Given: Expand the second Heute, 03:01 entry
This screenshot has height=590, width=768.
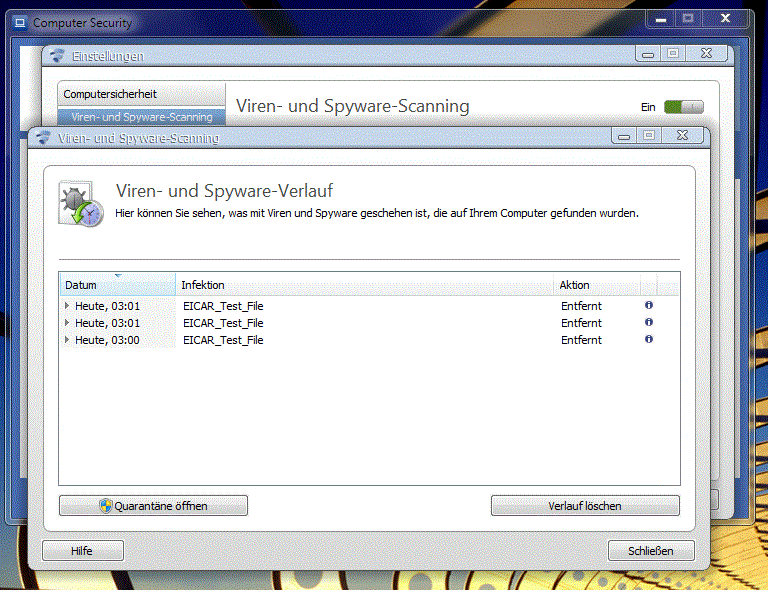Looking at the screenshot, I should click(x=67, y=323).
